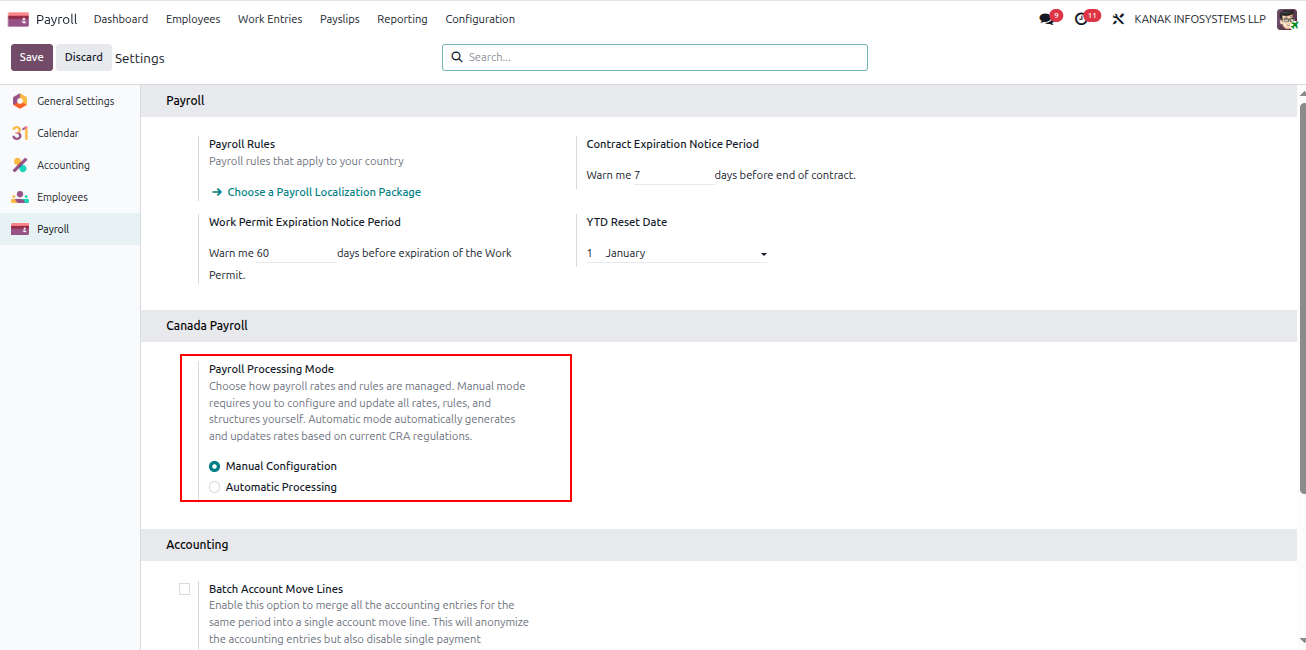
Task: Open the Payroll app icon in navbar
Action: (x=18, y=19)
